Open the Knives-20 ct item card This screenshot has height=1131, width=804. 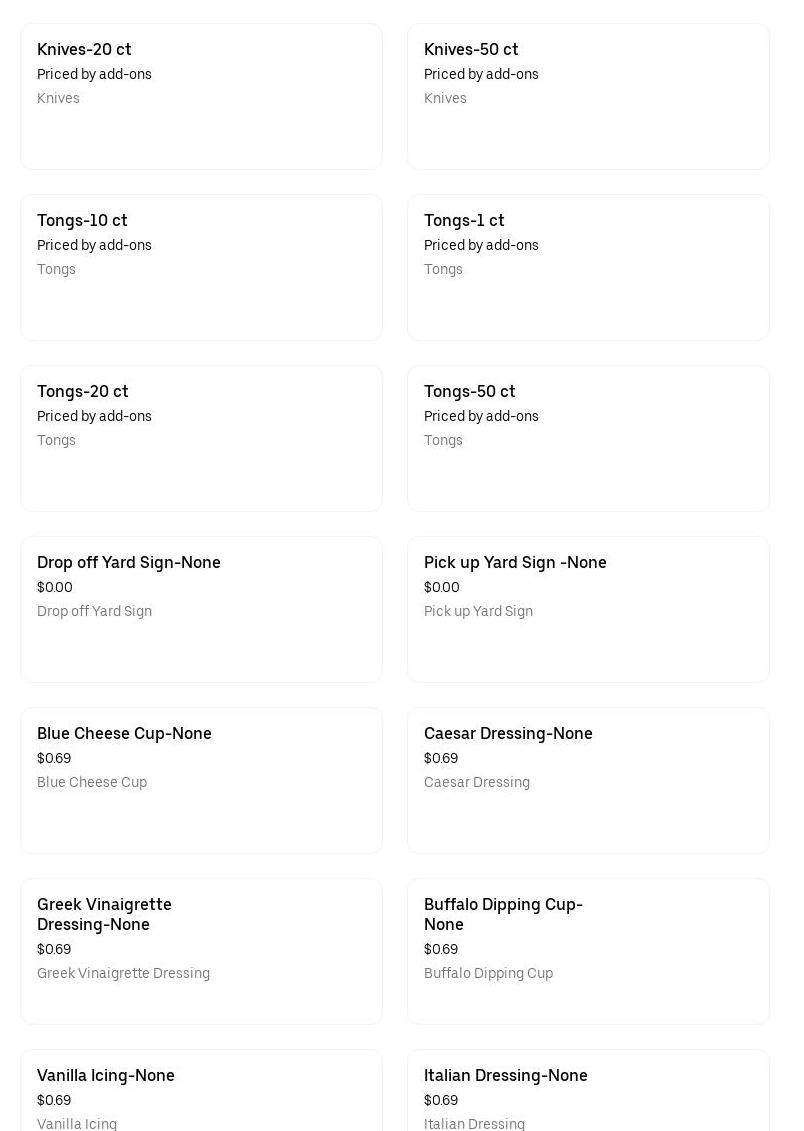201,97
